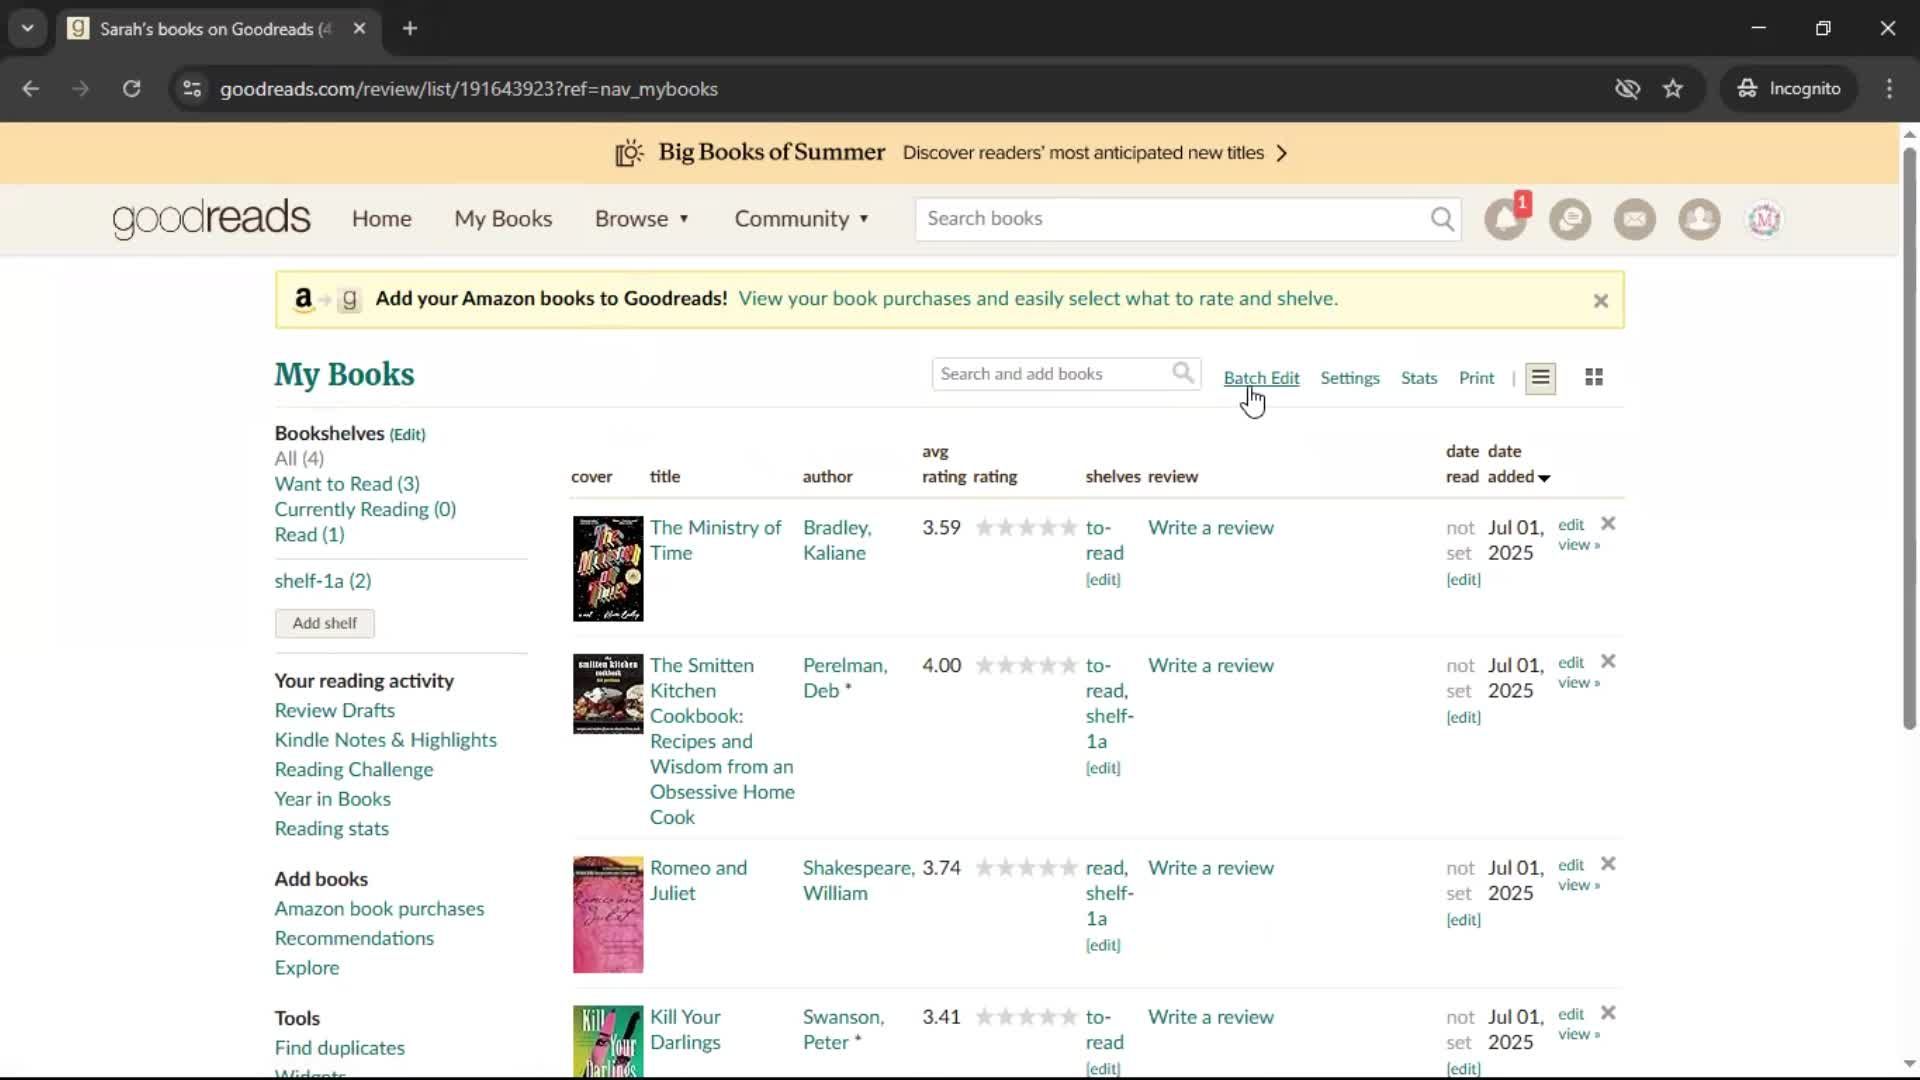Open the tab search dropdown arrow

click(x=27, y=28)
